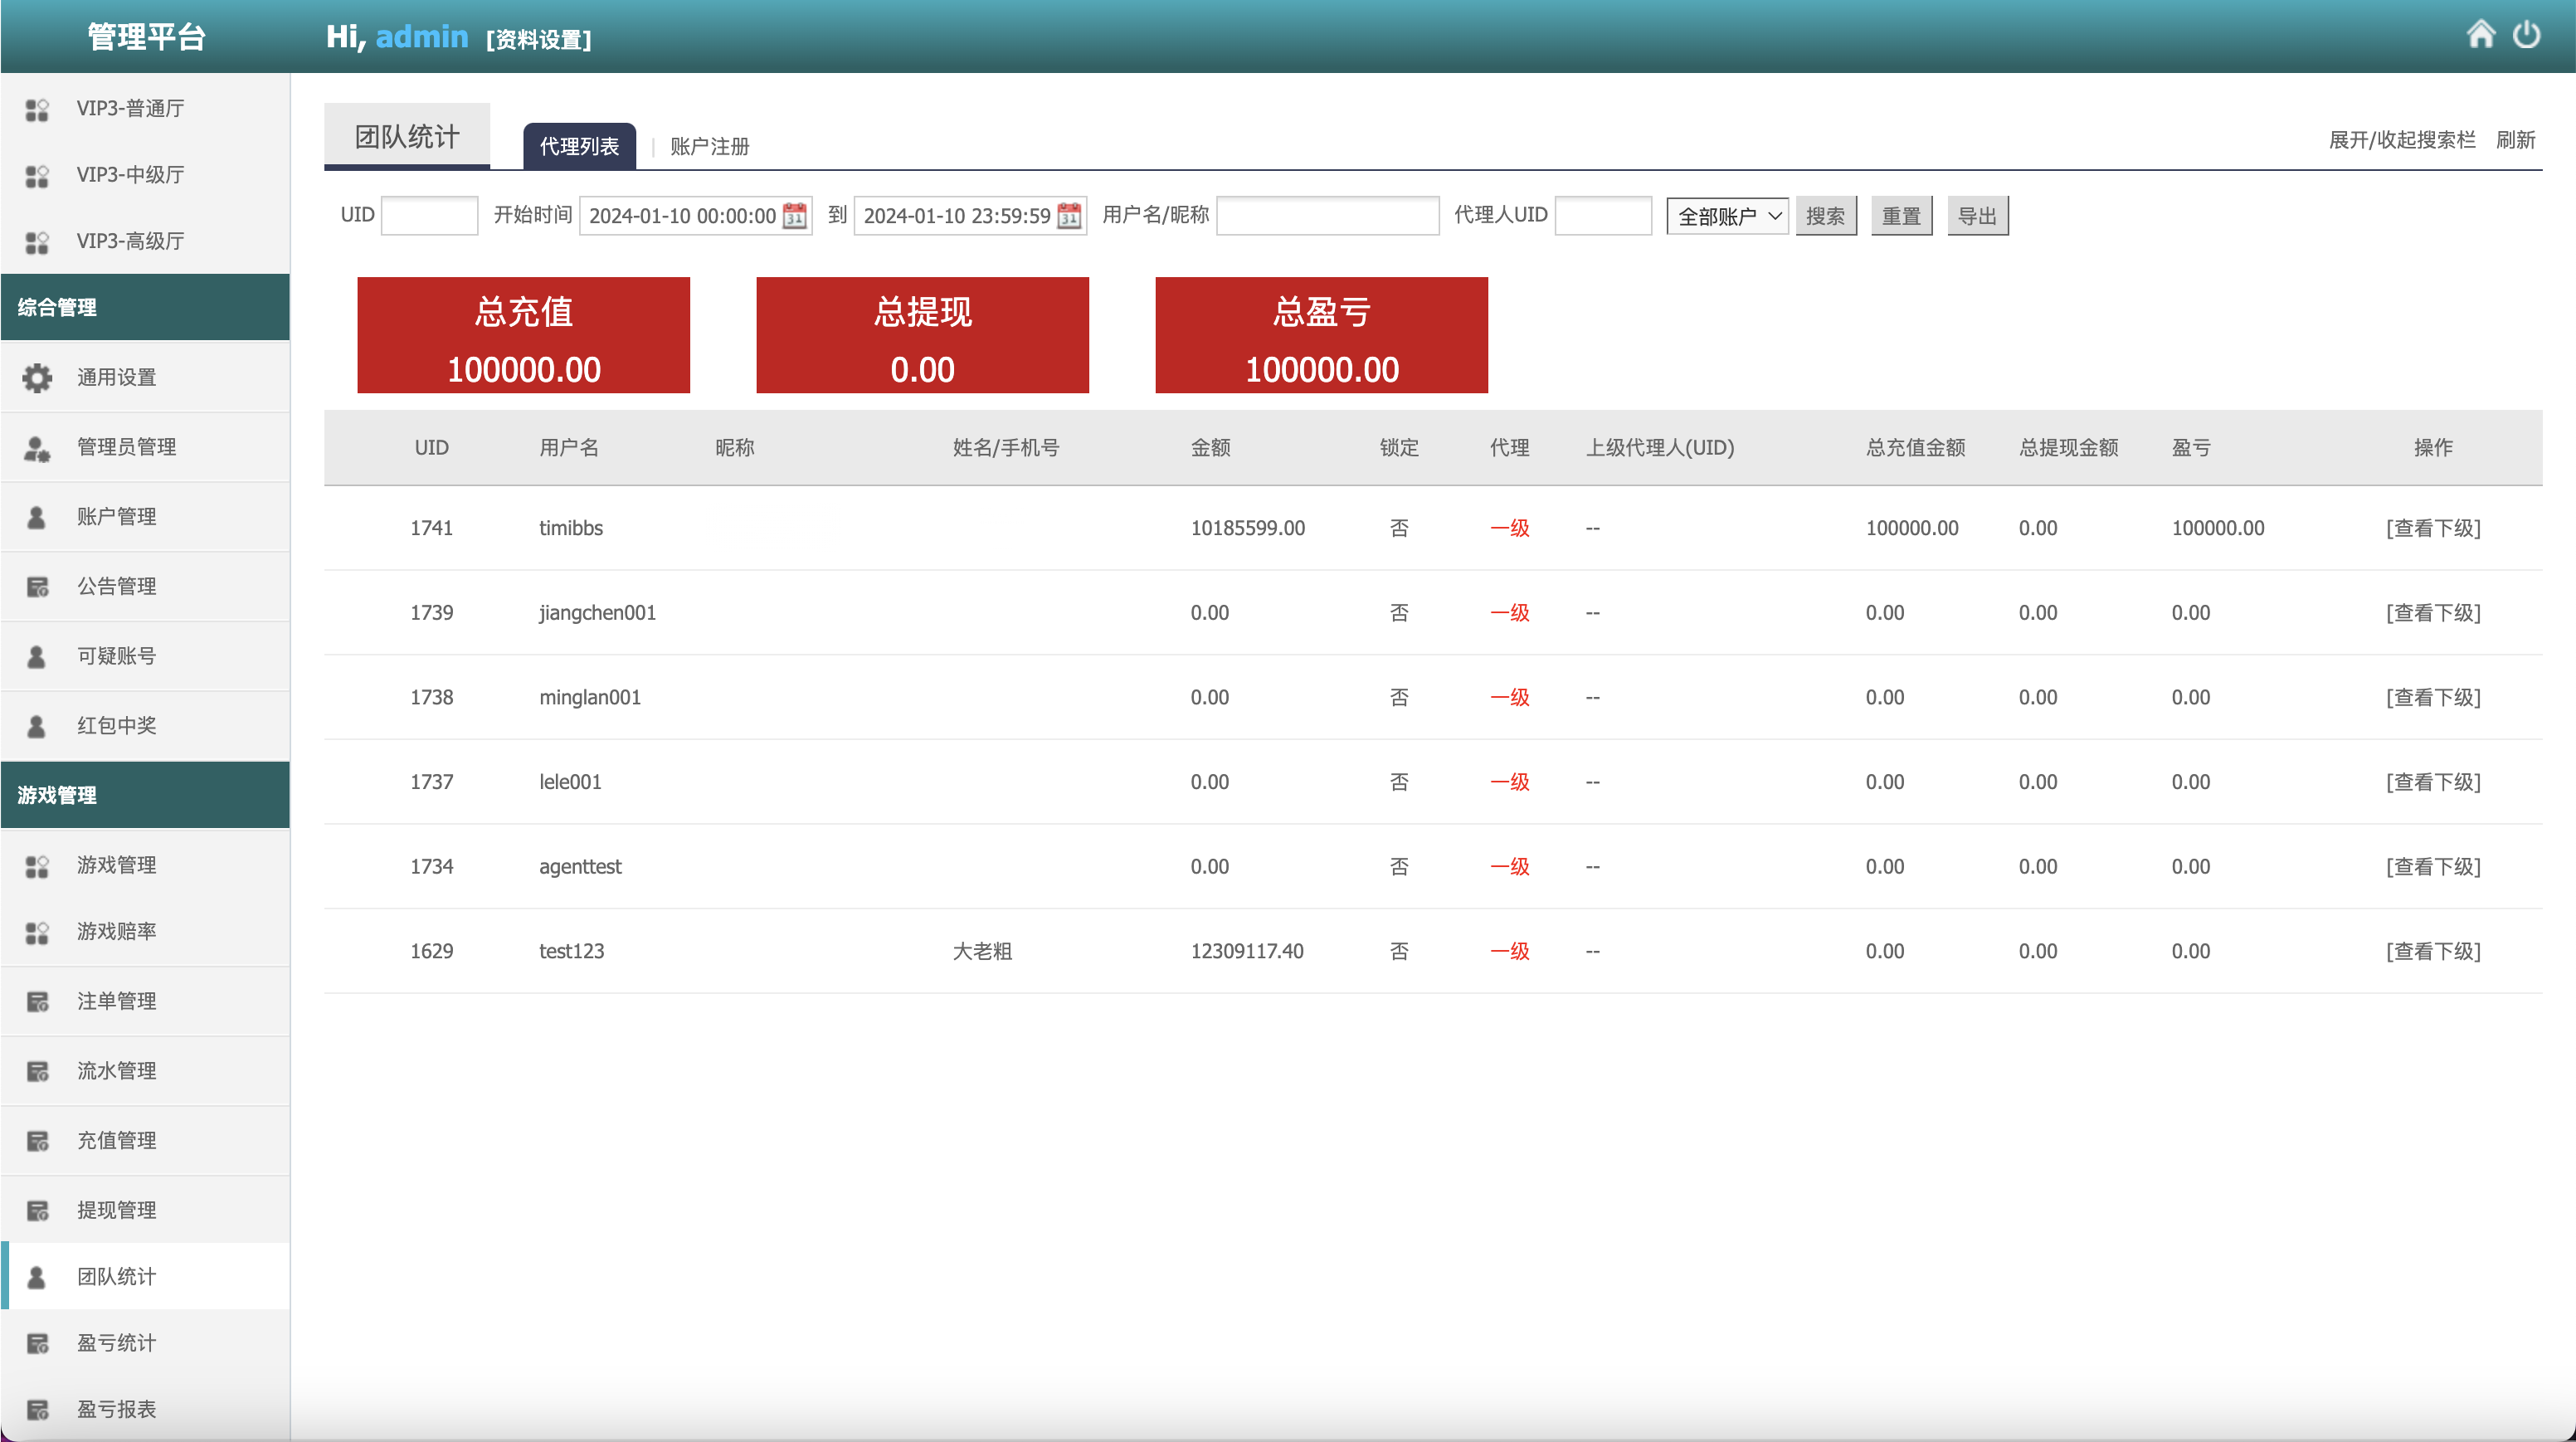Click the 提现管理 sidebar icon
2576x1442 pixels.
(x=37, y=1209)
